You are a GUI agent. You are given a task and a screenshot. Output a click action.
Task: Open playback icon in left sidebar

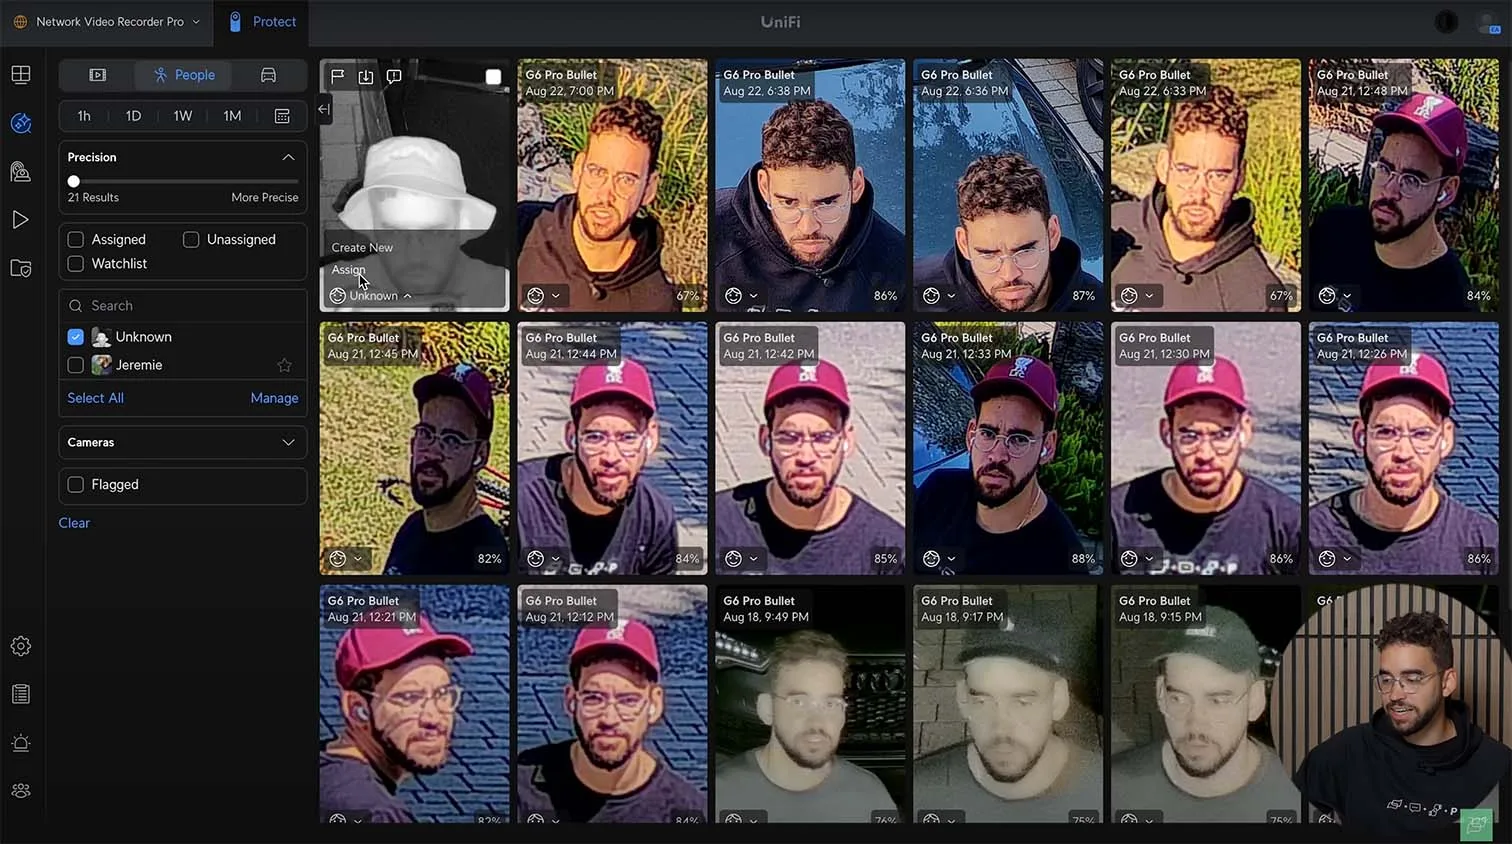(20, 220)
